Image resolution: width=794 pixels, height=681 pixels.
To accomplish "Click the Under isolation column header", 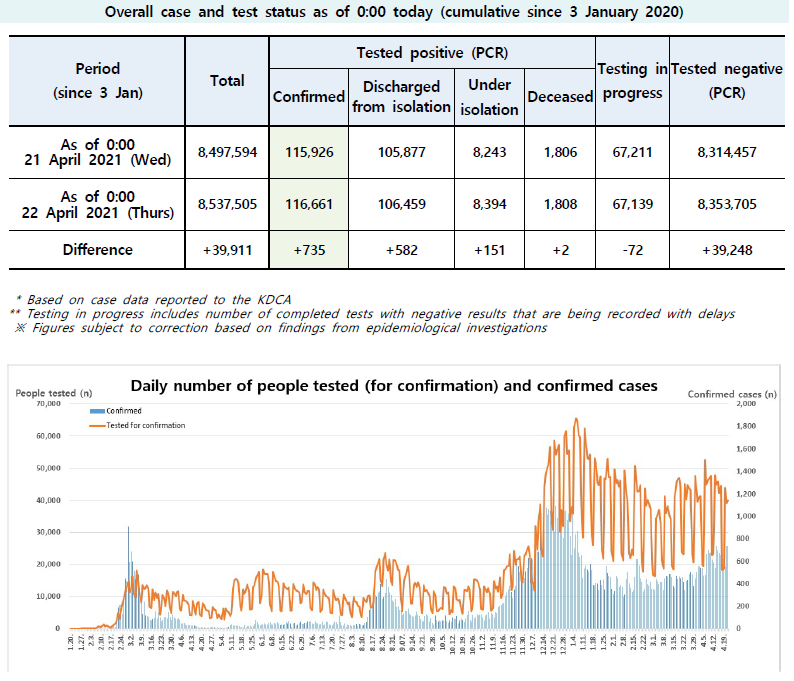I will click(489, 97).
